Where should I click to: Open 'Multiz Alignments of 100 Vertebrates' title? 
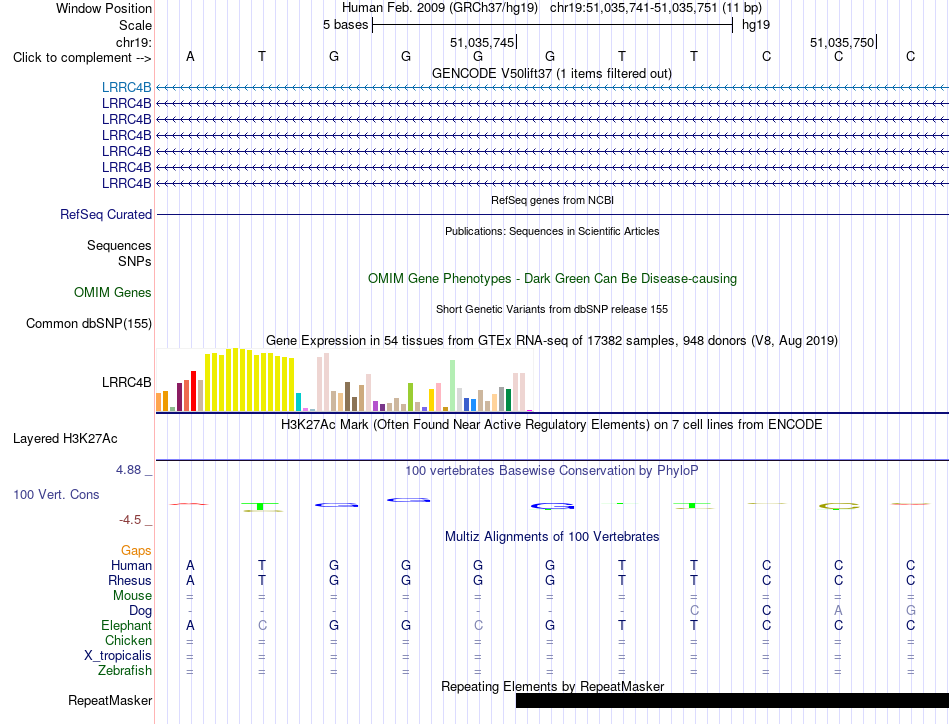click(552, 536)
